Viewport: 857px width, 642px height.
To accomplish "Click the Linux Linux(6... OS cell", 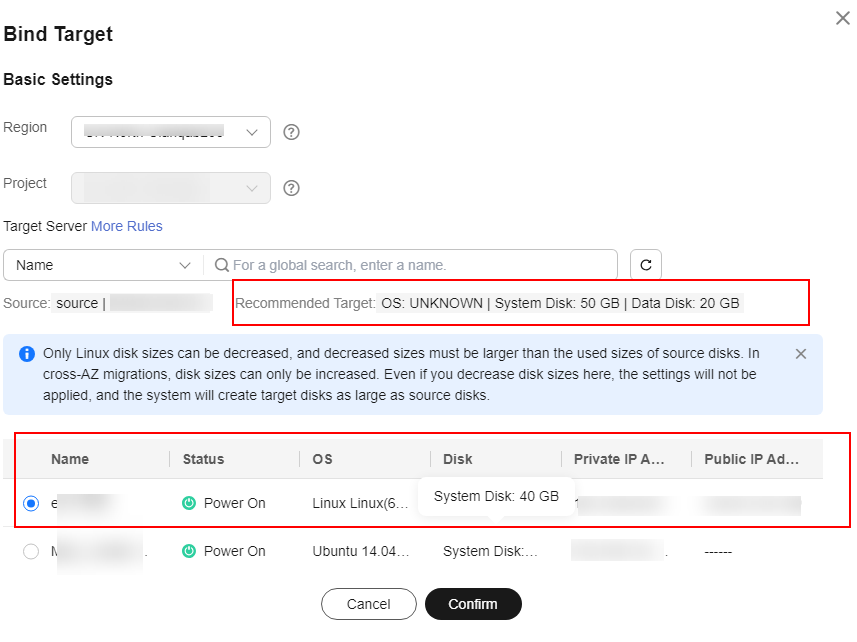I will tap(360, 503).
